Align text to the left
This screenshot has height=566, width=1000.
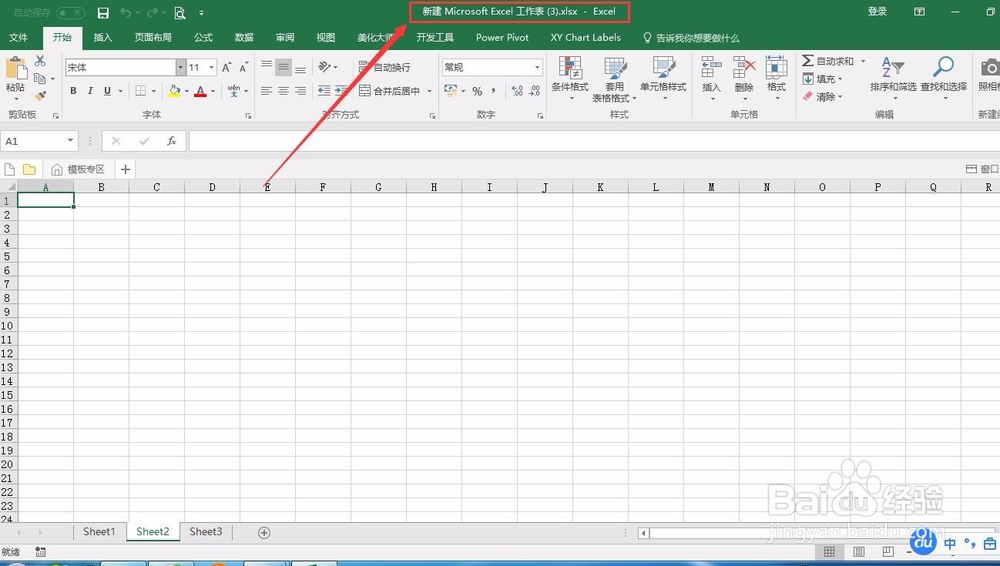click(267, 91)
